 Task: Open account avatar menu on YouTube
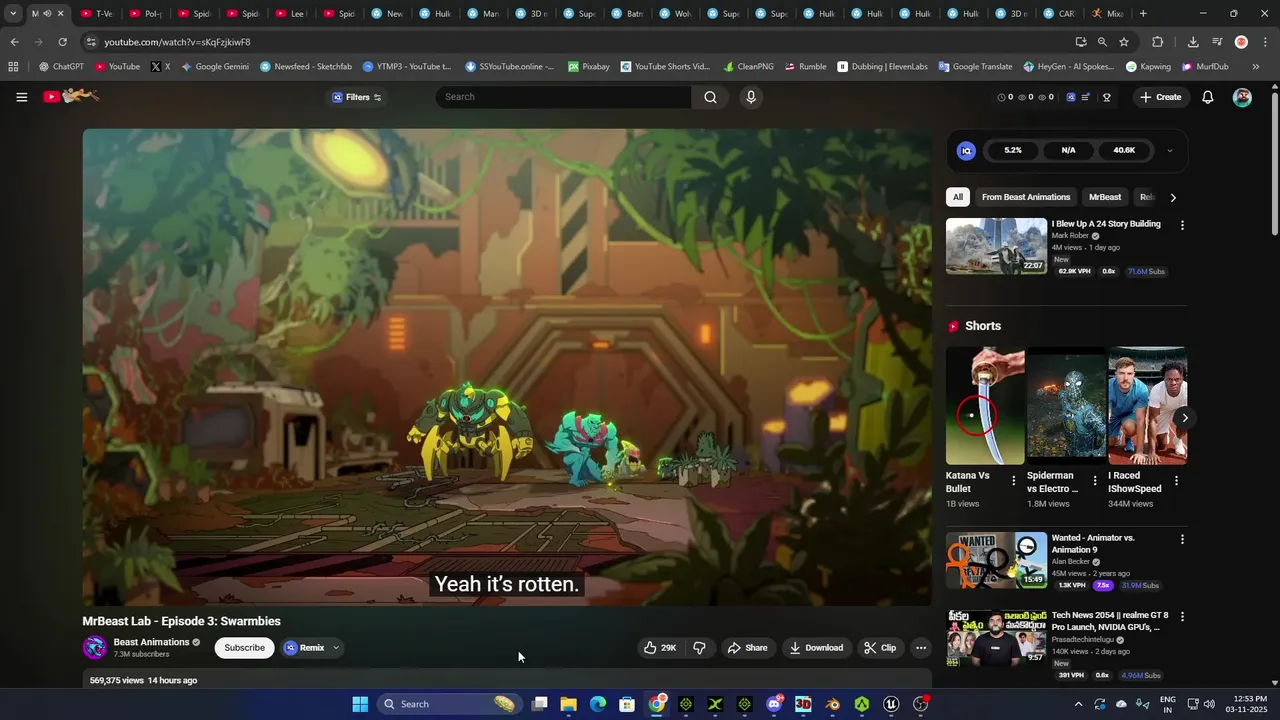pos(1242,97)
